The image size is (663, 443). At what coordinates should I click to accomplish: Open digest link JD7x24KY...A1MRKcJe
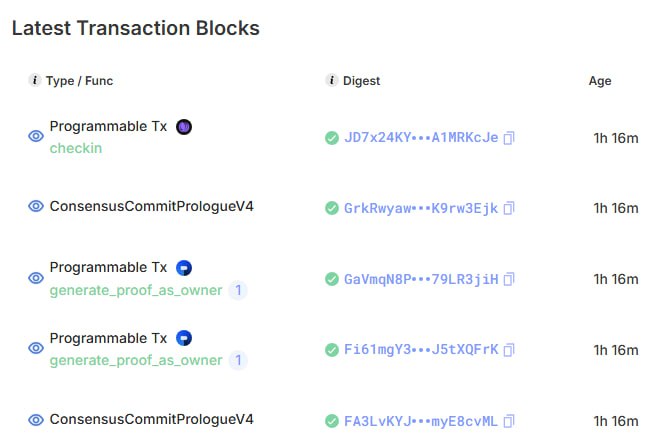421,138
